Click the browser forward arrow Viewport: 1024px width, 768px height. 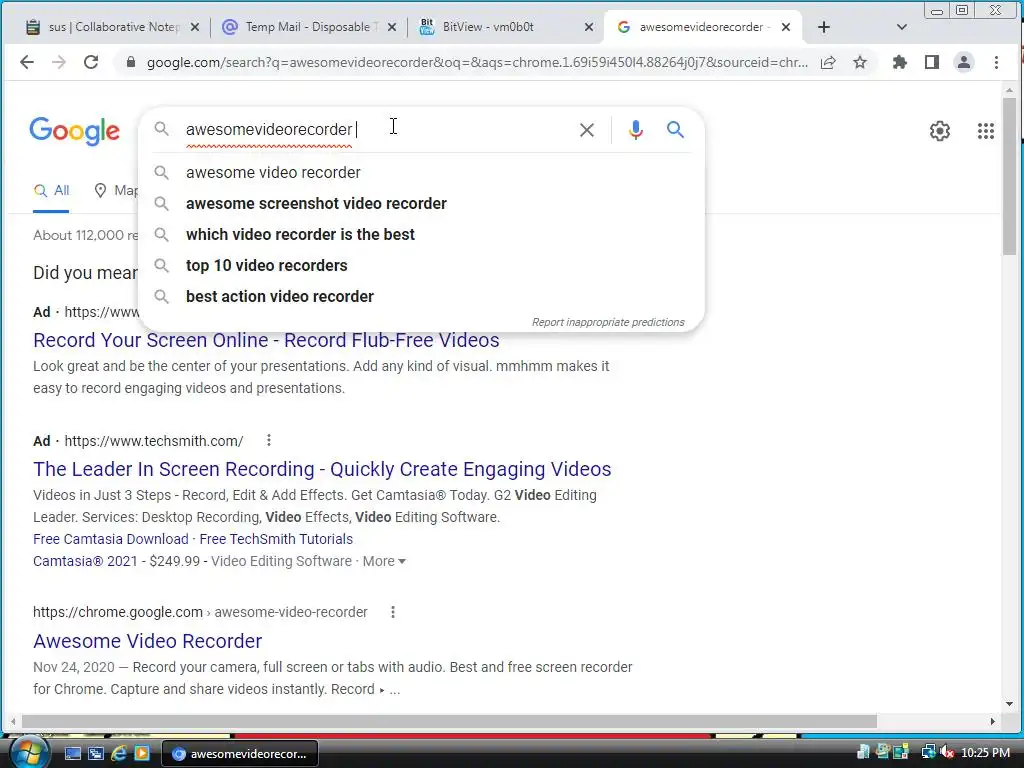coord(59,62)
